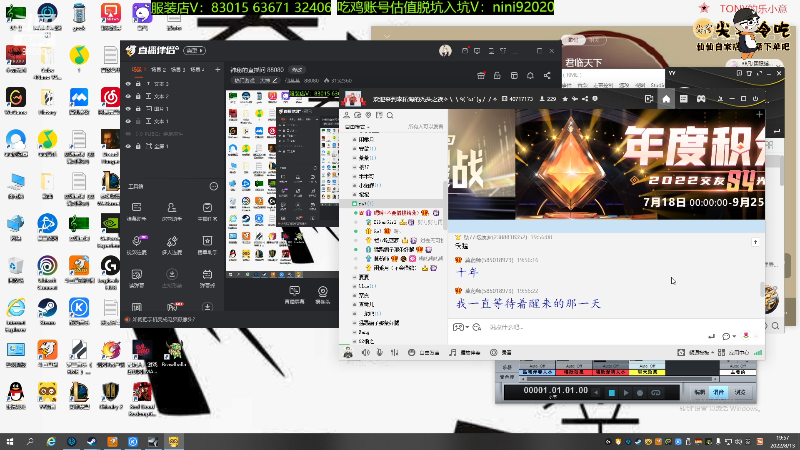Viewport: 800px width, 450px height.
Task: Open the YY game controller icon in header
Action: point(701,99)
